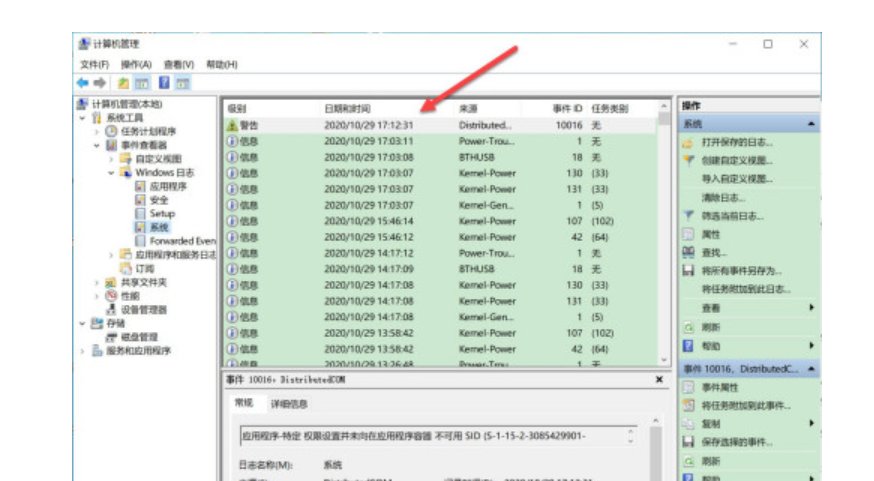Image resolution: width=874 pixels, height=481 pixels.
Task: Switch to the 详细信息 tab
Action: click(x=289, y=404)
